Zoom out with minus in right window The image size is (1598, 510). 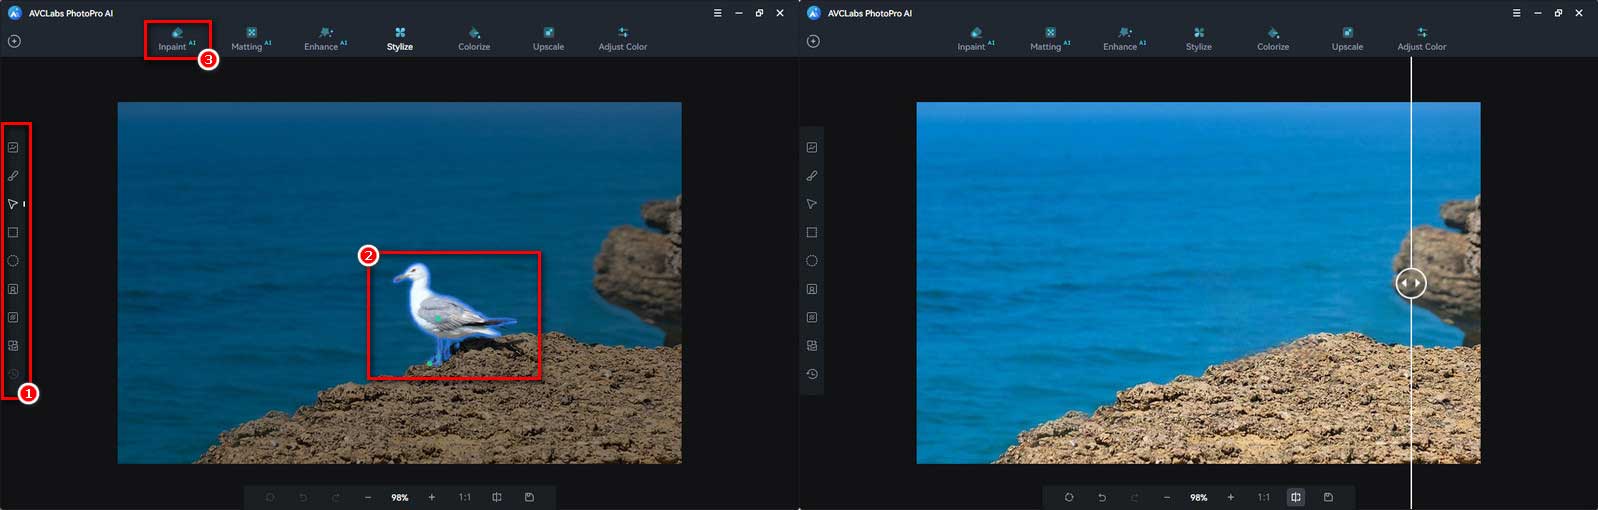point(1167,497)
